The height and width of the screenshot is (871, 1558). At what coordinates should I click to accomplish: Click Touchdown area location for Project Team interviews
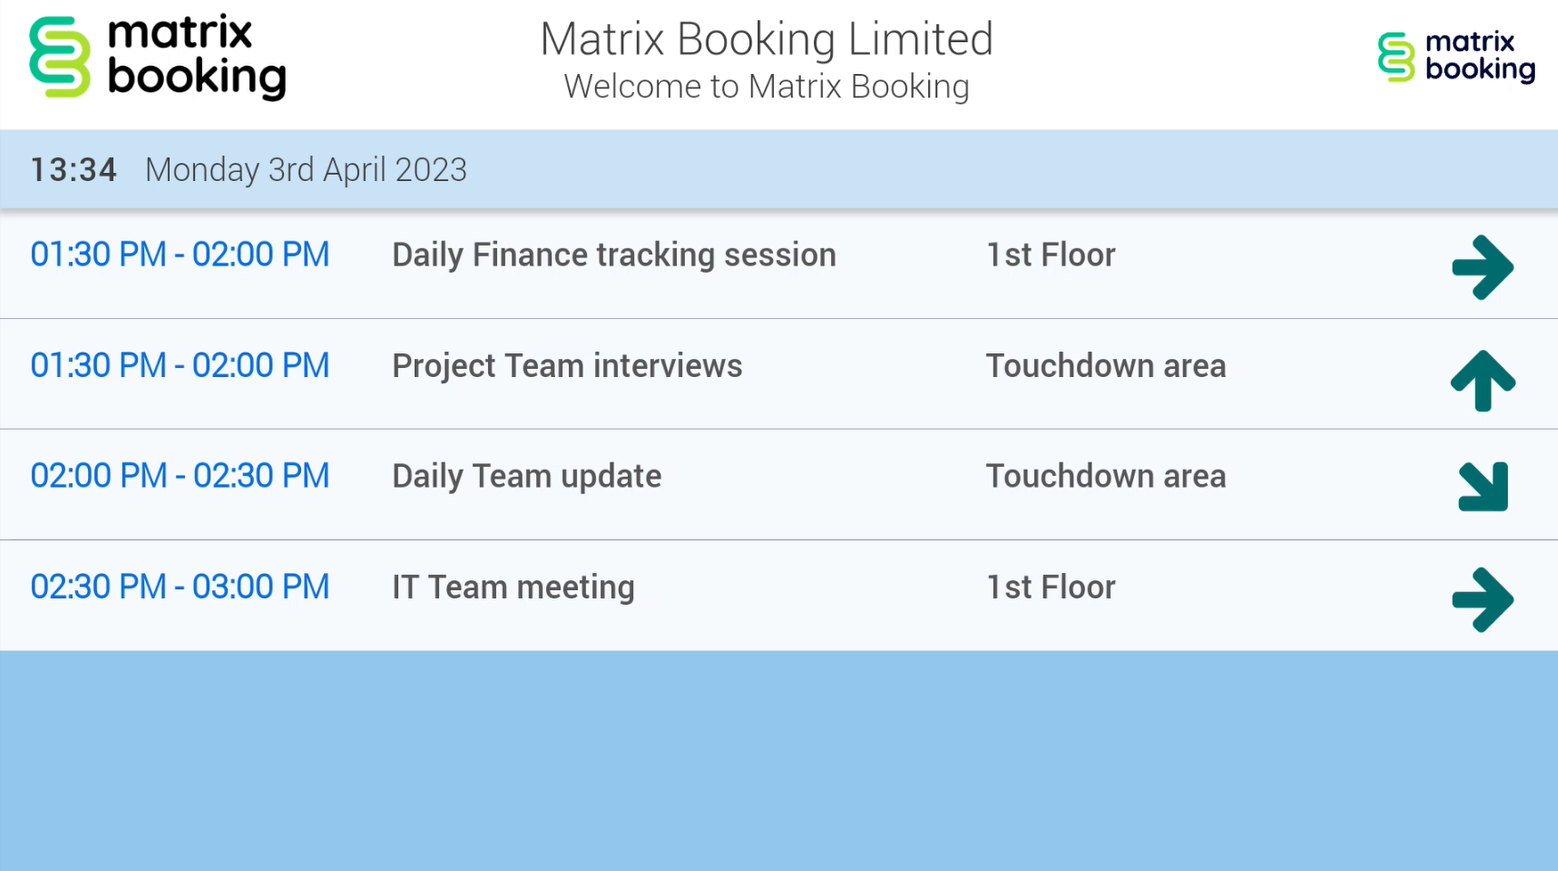1105,366
